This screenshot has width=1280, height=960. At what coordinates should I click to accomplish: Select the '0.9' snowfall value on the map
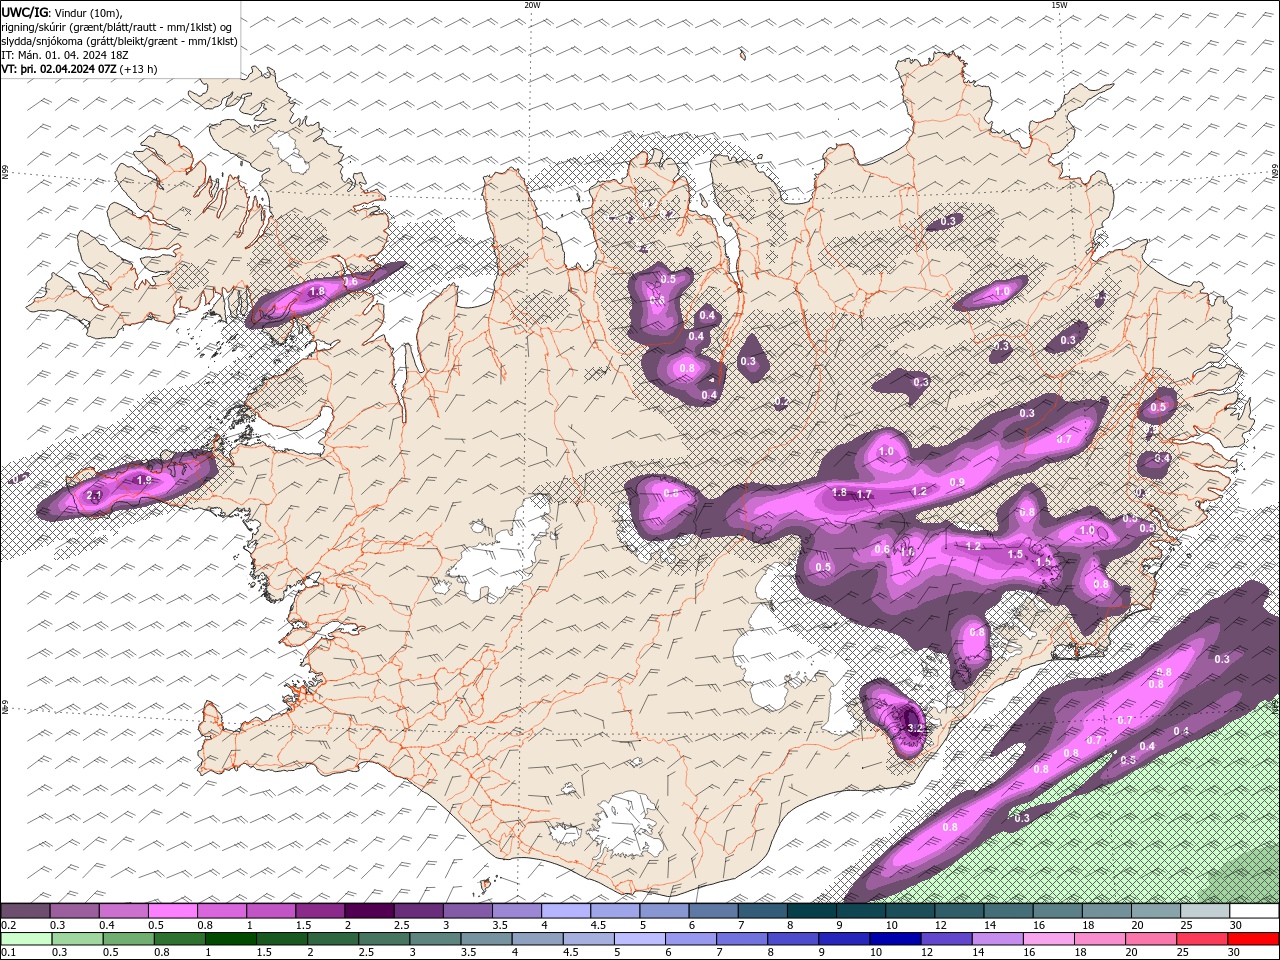click(x=957, y=483)
